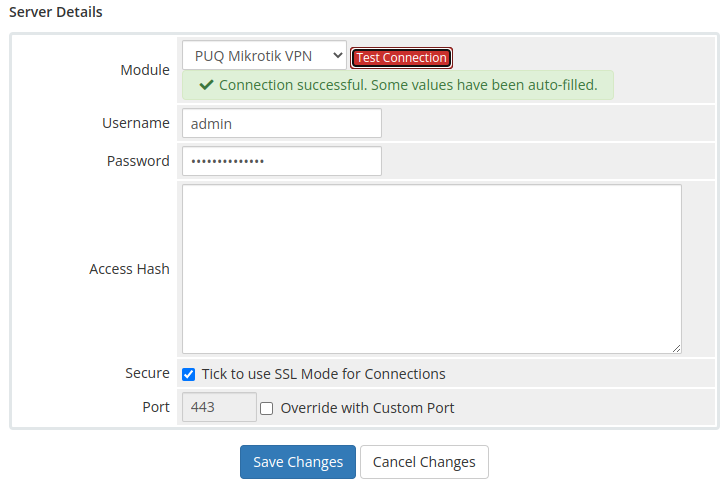726x493 pixels.
Task: Click inside the masked Password field
Action: click(282, 161)
